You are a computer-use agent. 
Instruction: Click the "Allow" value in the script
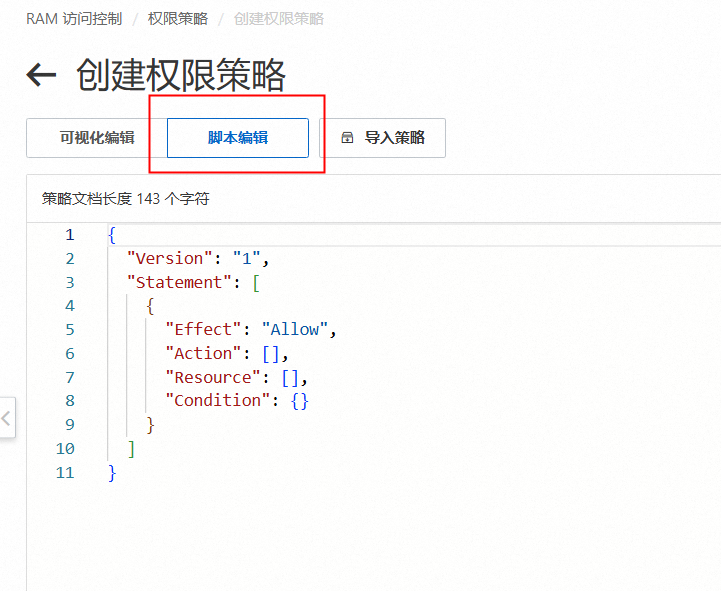pyautogui.click(x=295, y=330)
